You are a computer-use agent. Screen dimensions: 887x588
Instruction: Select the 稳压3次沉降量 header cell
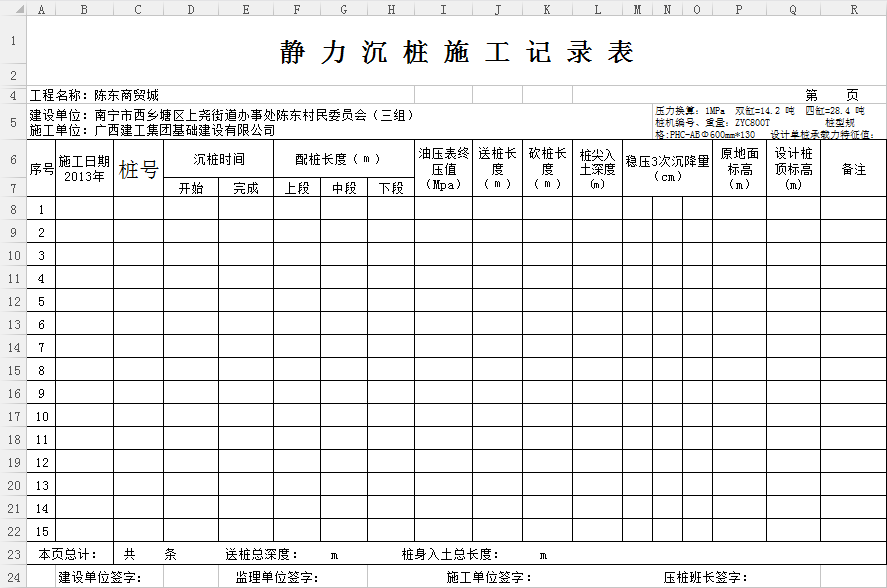666,169
